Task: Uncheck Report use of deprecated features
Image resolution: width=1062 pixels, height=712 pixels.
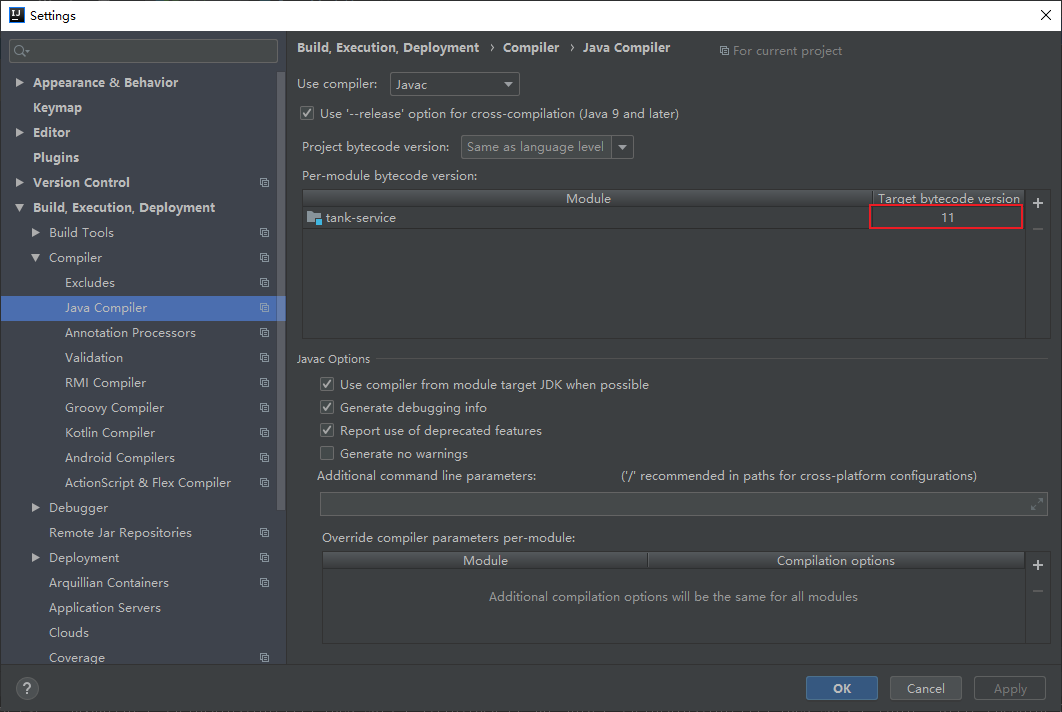Action: tap(327, 430)
